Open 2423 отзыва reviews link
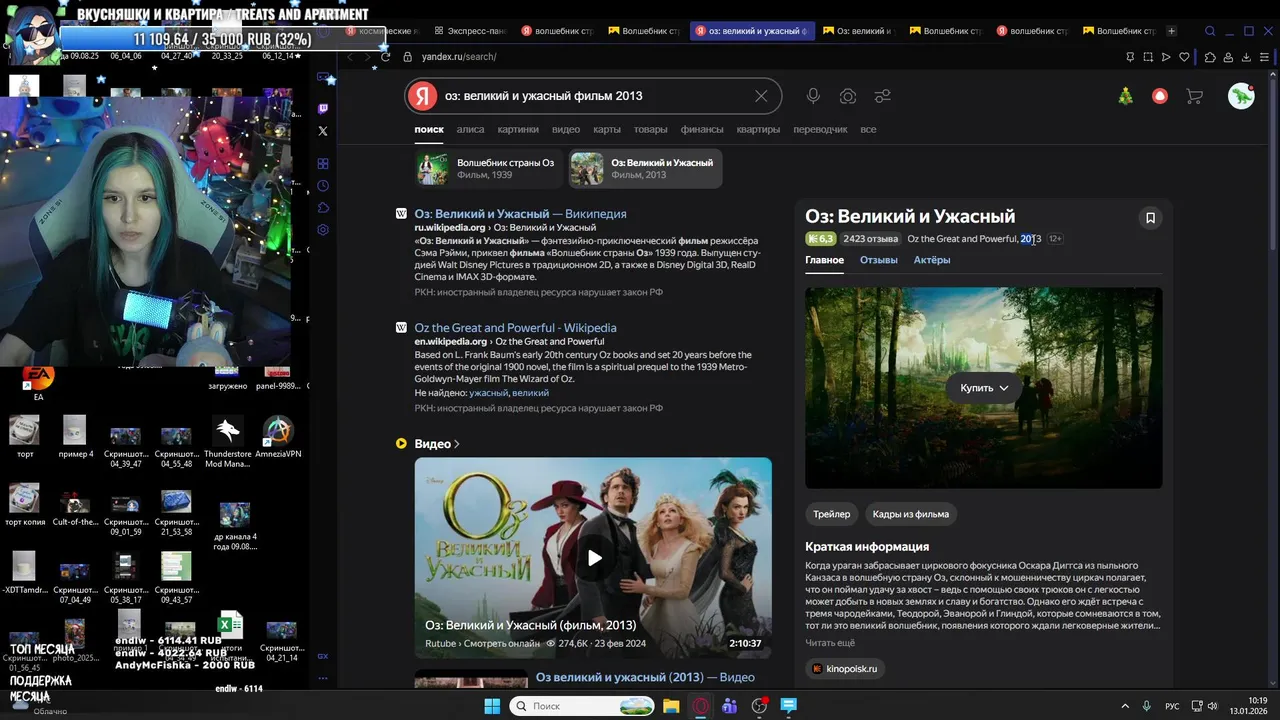The height and width of the screenshot is (720, 1280). [870, 239]
